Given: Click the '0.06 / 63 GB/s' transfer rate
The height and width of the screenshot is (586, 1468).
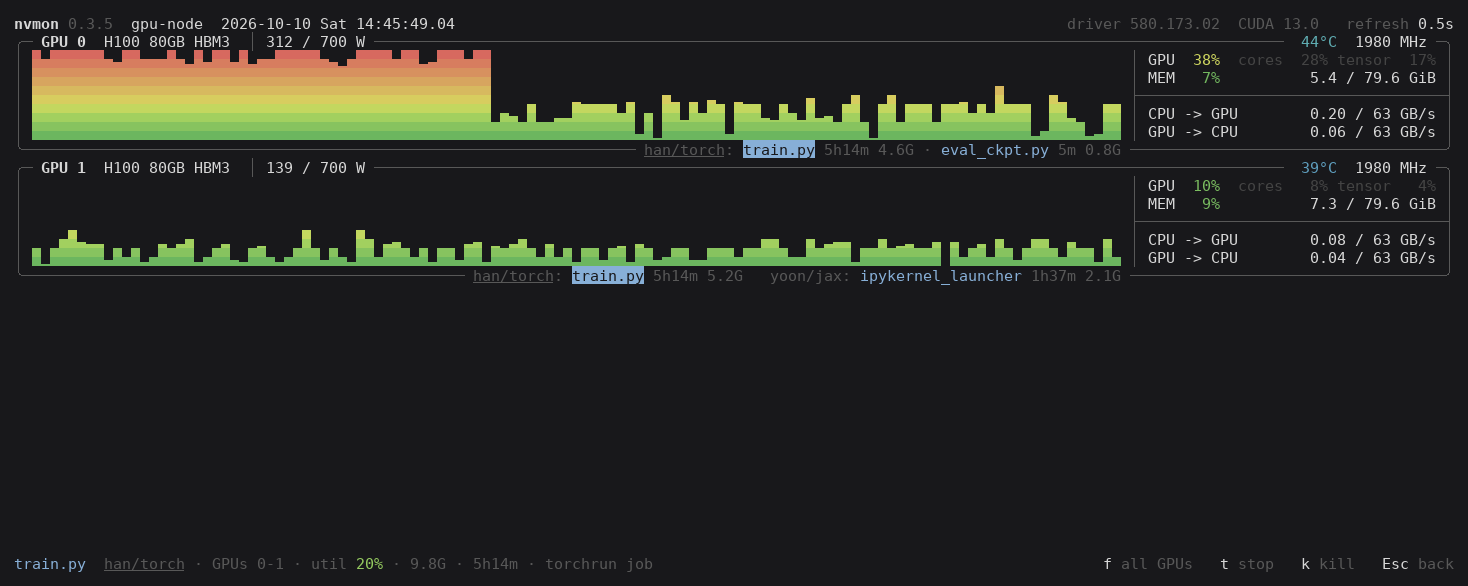Looking at the screenshot, I should [x=1373, y=132].
